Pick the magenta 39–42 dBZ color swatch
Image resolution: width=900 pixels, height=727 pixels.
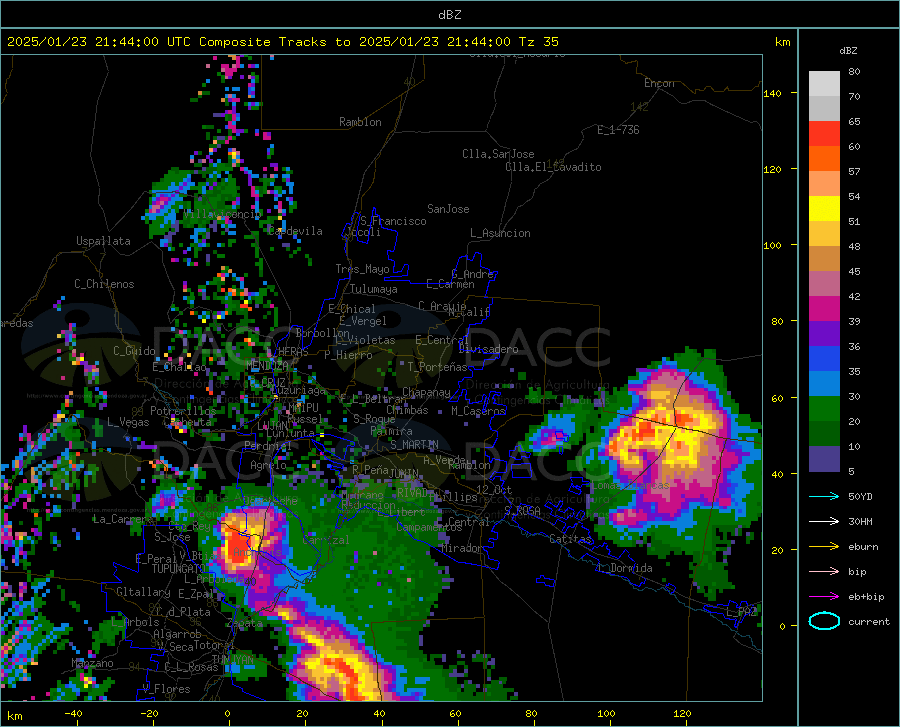coord(824,309)
